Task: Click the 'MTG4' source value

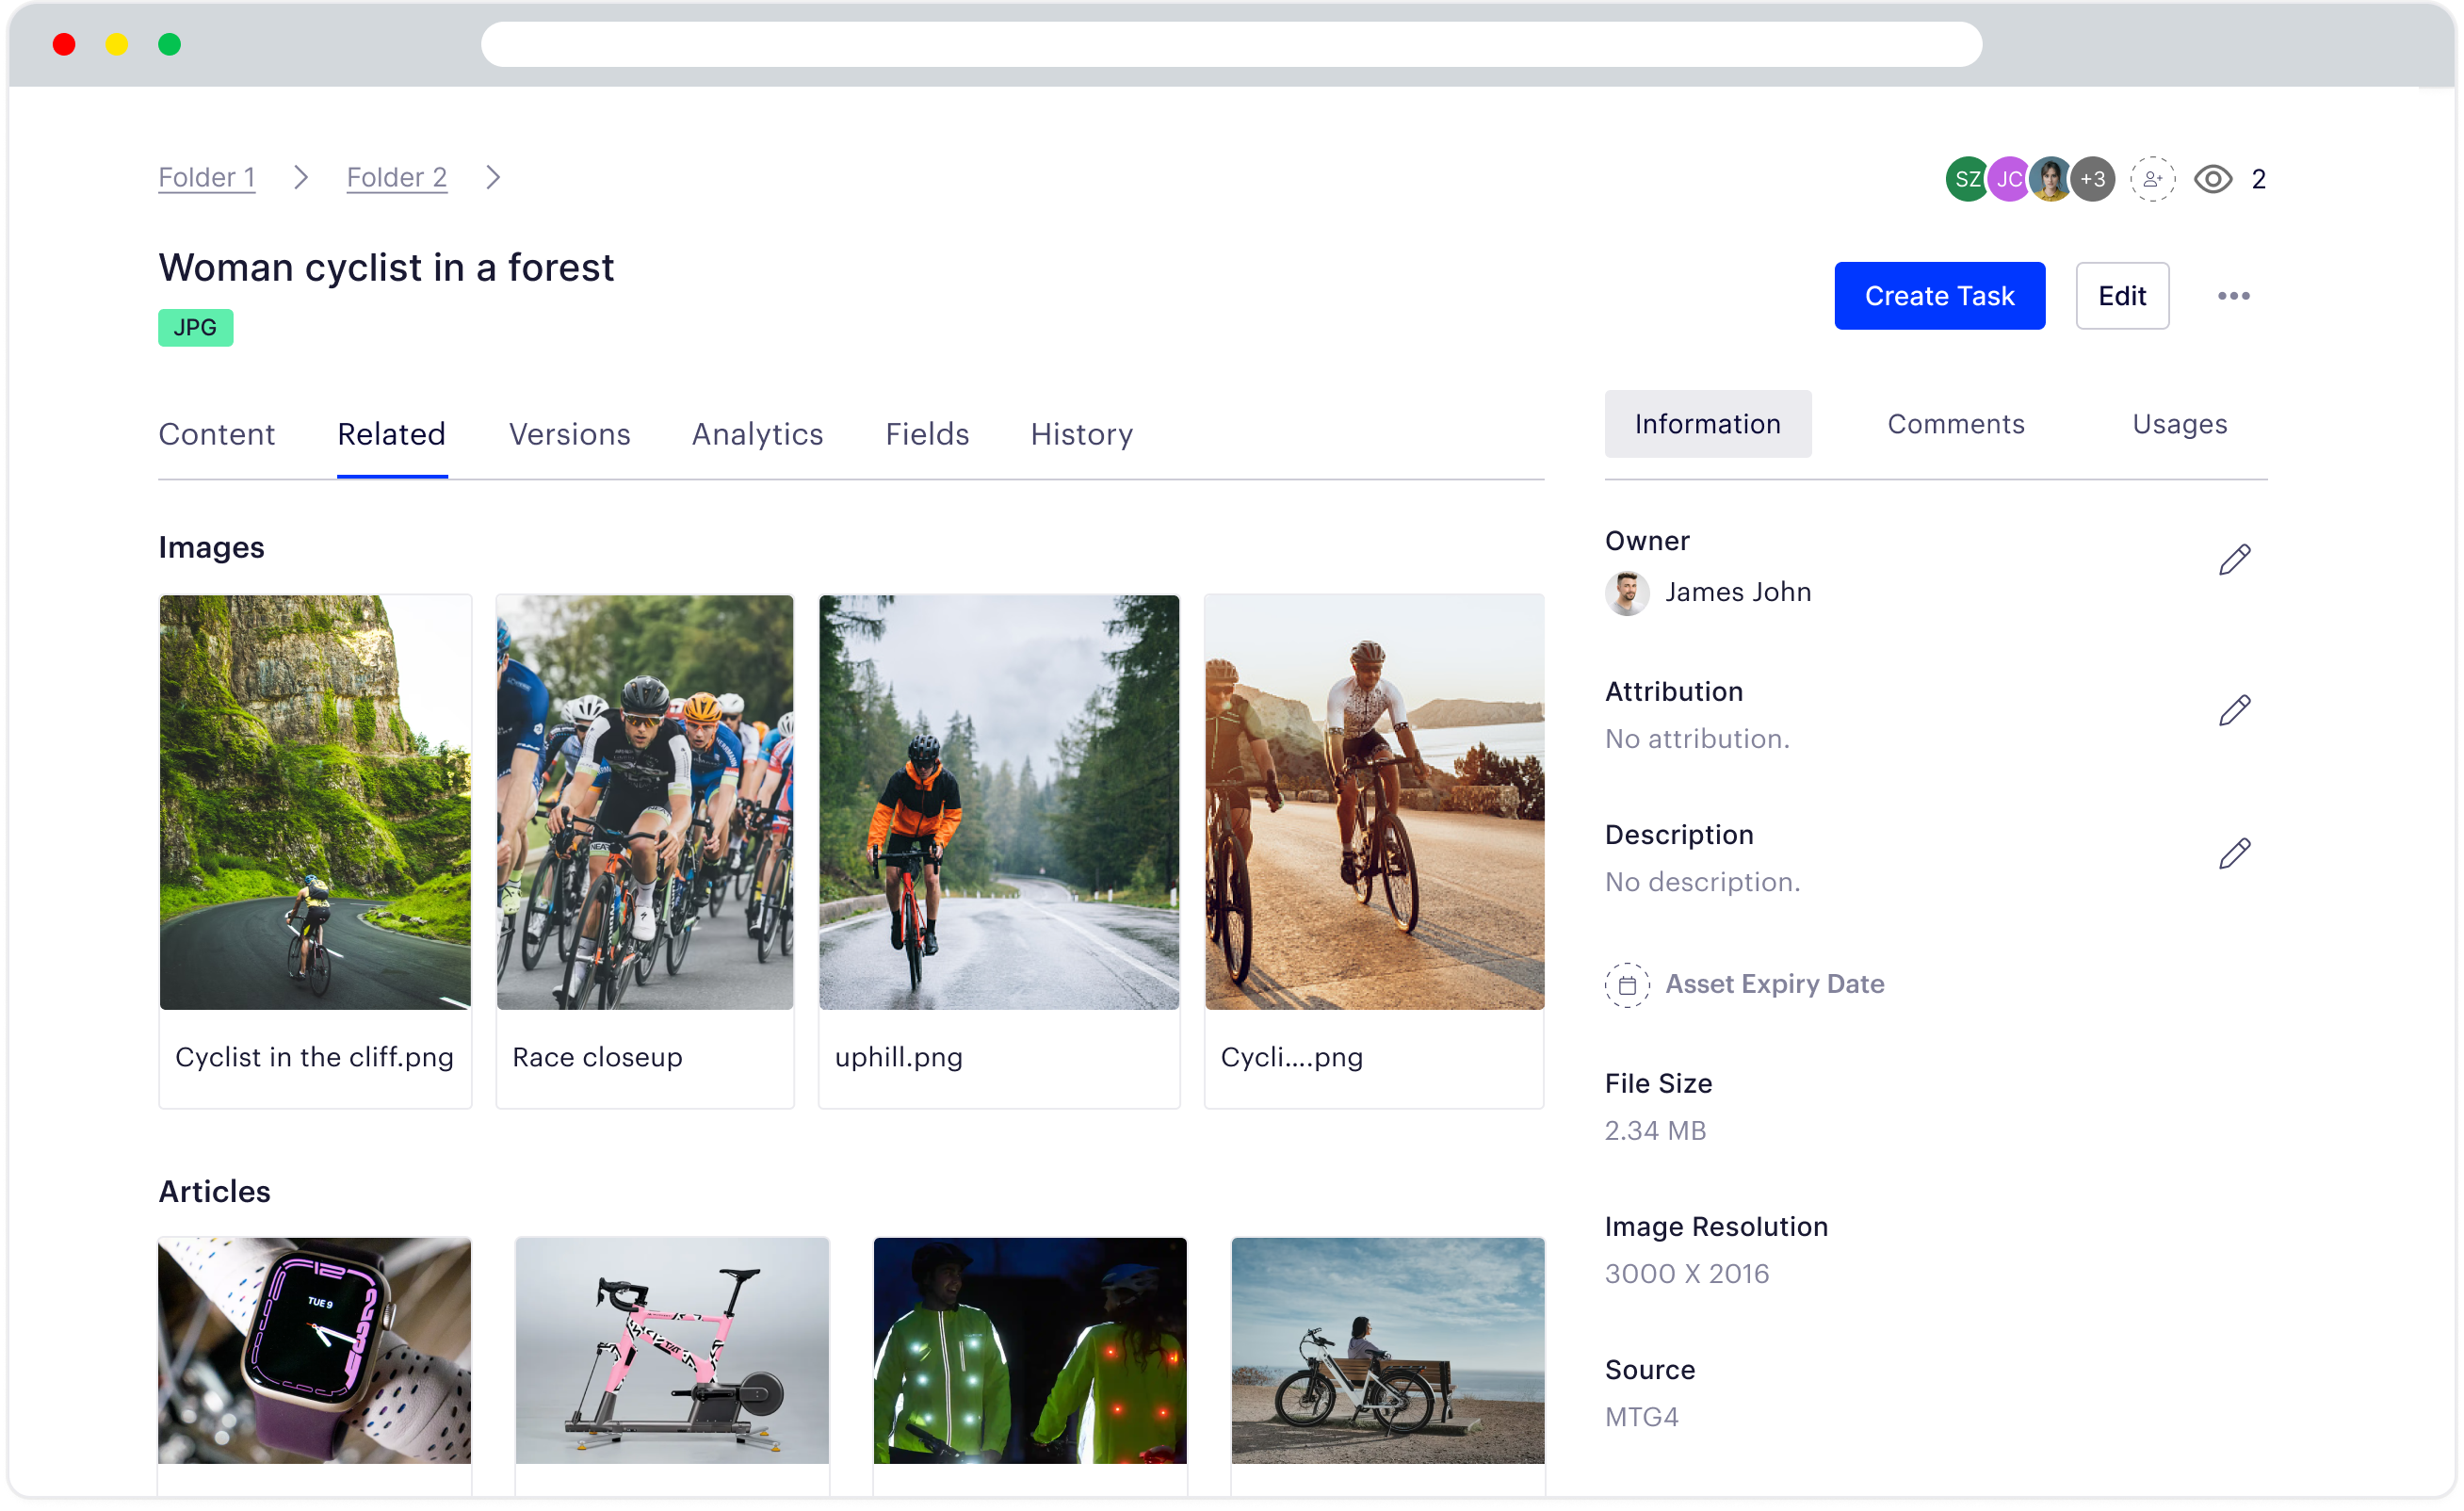Action: (x=1641, y=1417)
